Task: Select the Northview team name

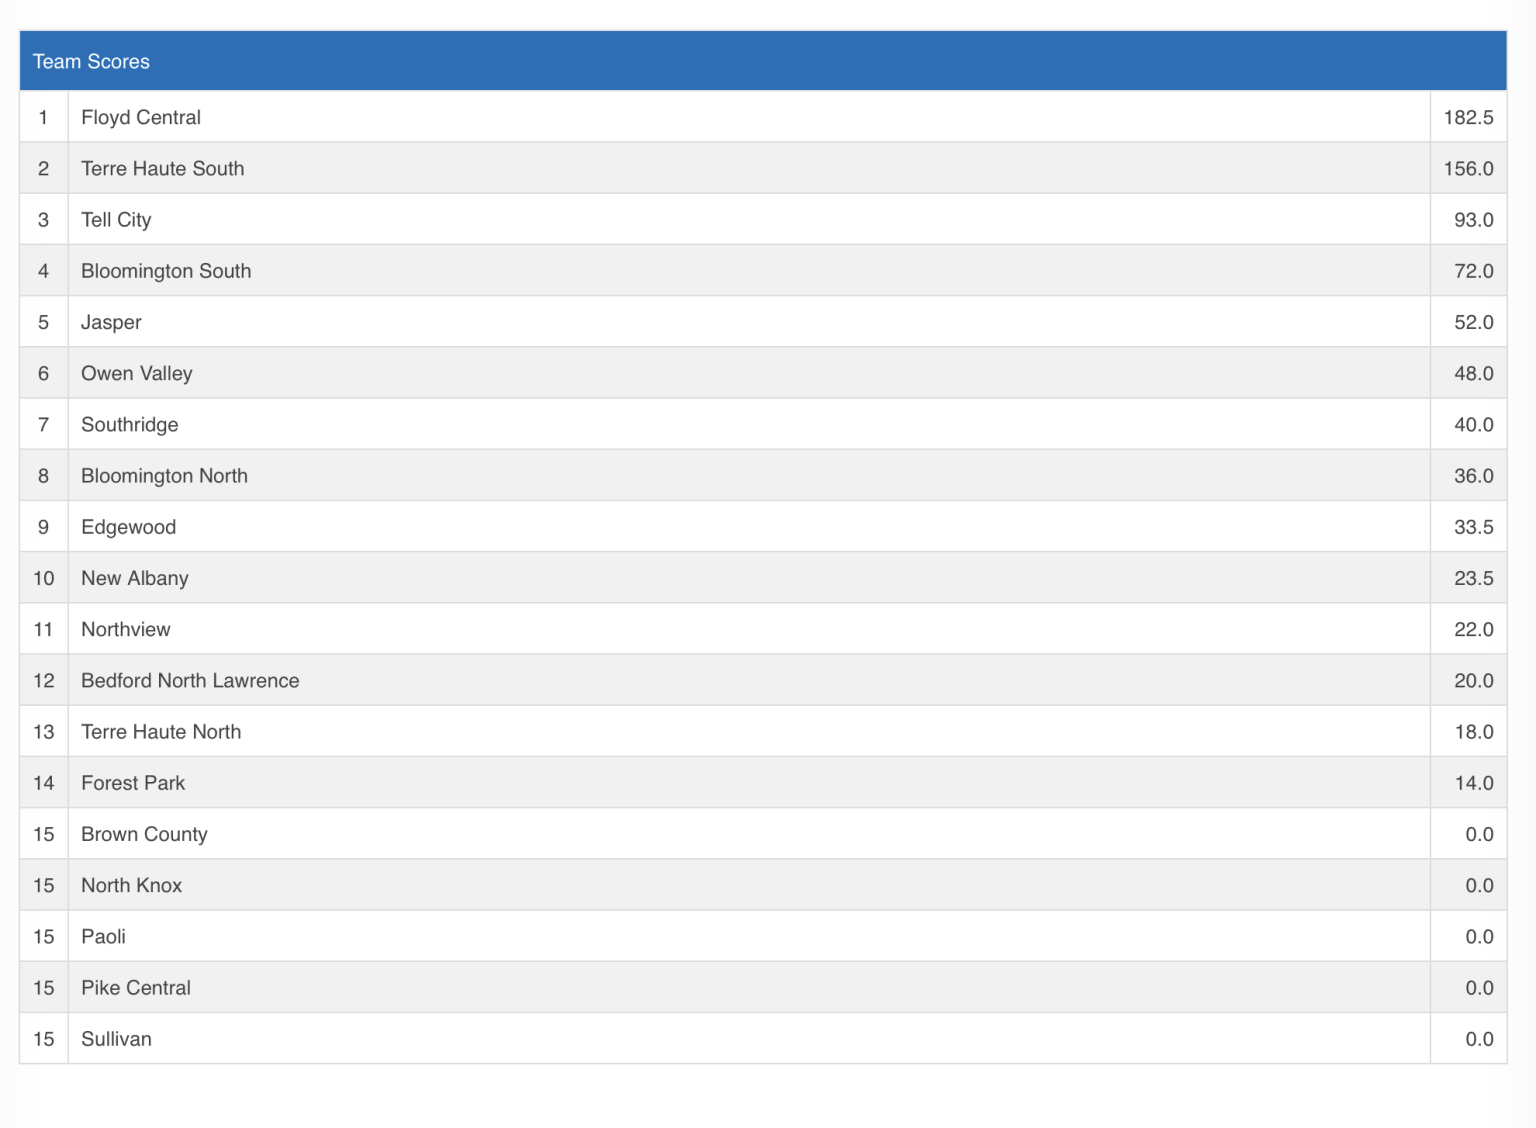Action: click(126, 629)
